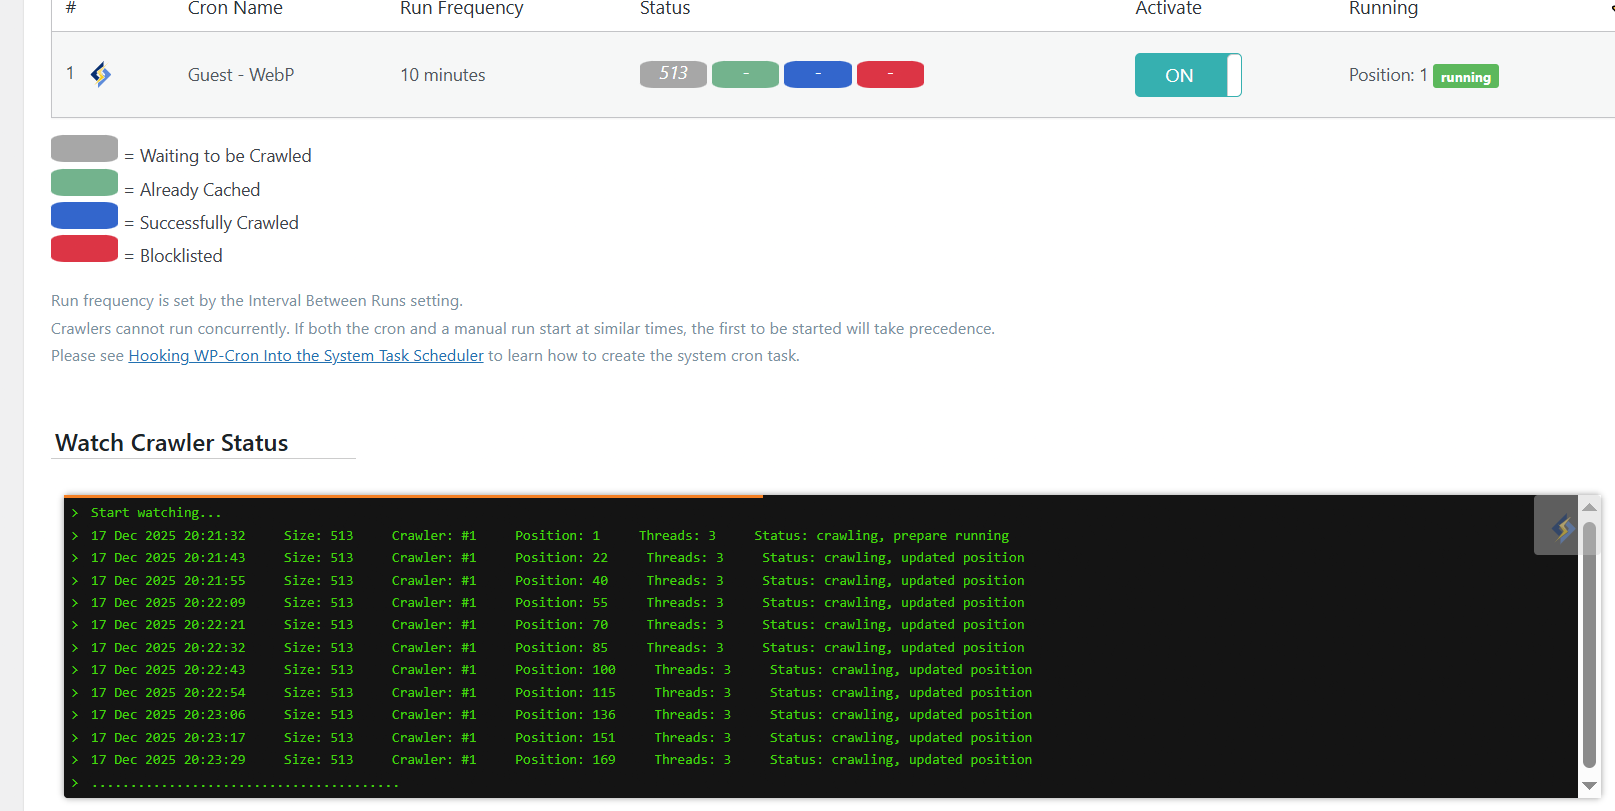The width and height of the screenshot is (1615, 811).
Task: Click the Position: 1 text
Action: [x=1388, y=75]
